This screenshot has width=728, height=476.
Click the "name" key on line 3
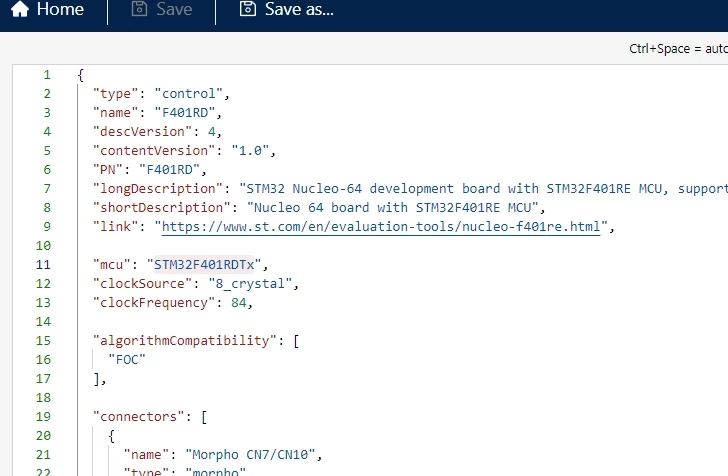click(x=116, y=113)
